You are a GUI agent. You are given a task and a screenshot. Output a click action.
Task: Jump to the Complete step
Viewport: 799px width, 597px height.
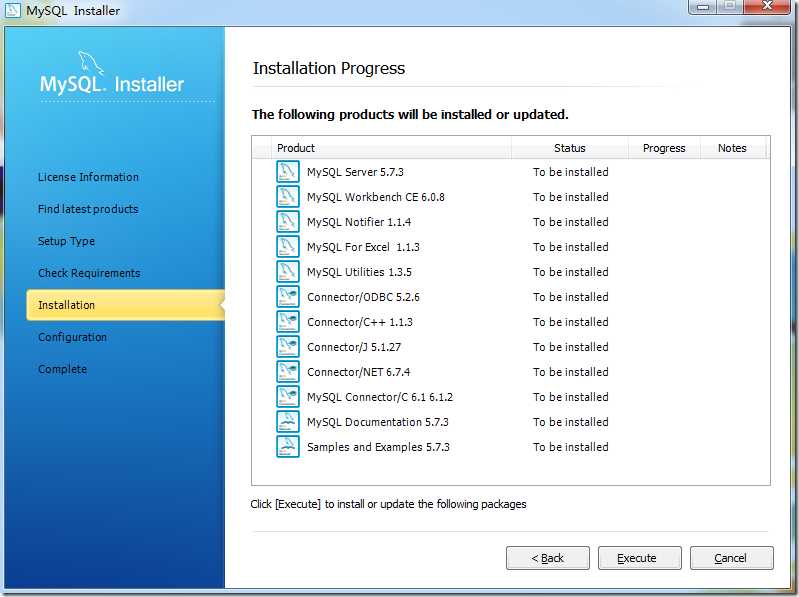62,369
